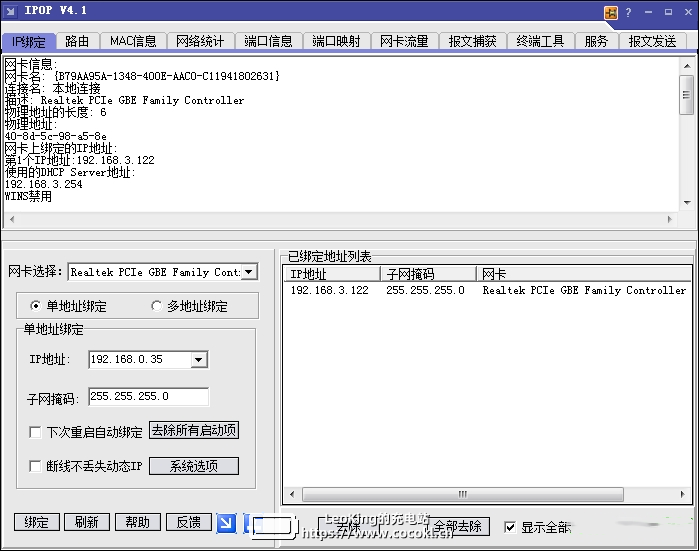
Task: Click the IPOP app icon in title bar
Action: [10, 12]
